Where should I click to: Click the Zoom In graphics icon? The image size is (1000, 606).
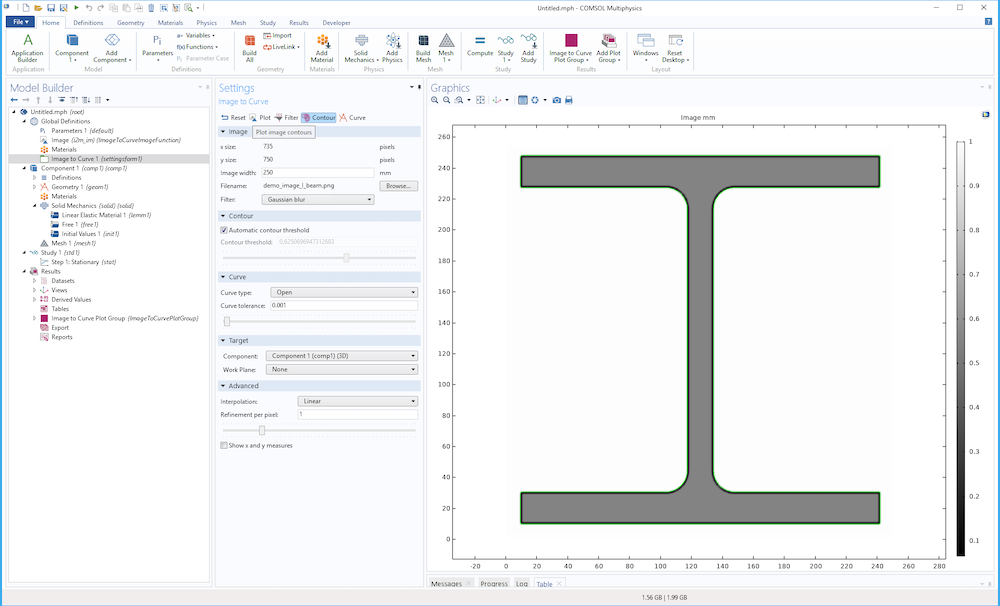pos(436,100)
